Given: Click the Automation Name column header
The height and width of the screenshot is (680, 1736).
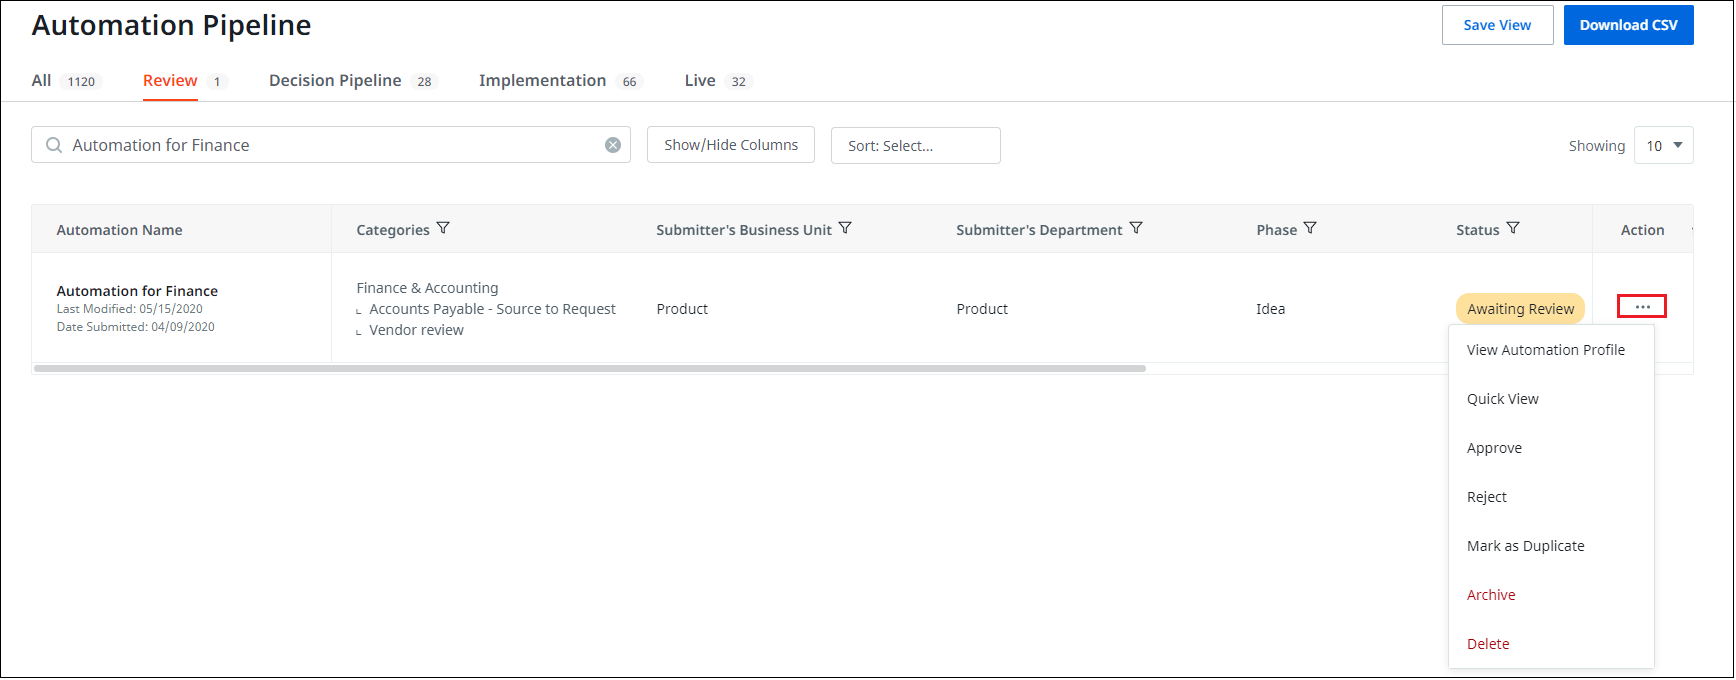Looking at the screenshot, I should pyautogui.click(x=119, y=230).
